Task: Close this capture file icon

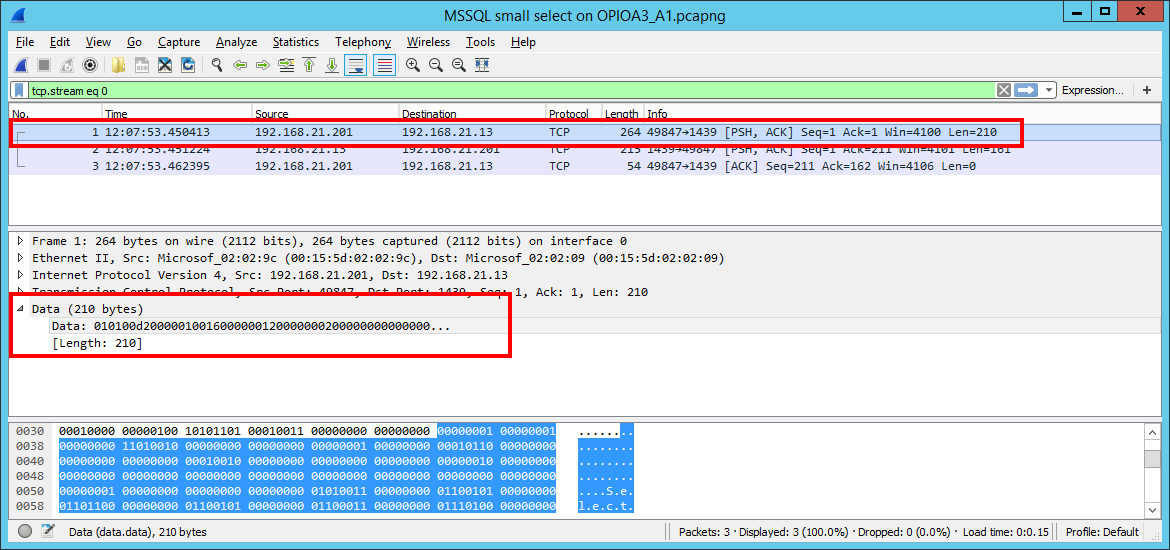Action: [x=165, y=65]
